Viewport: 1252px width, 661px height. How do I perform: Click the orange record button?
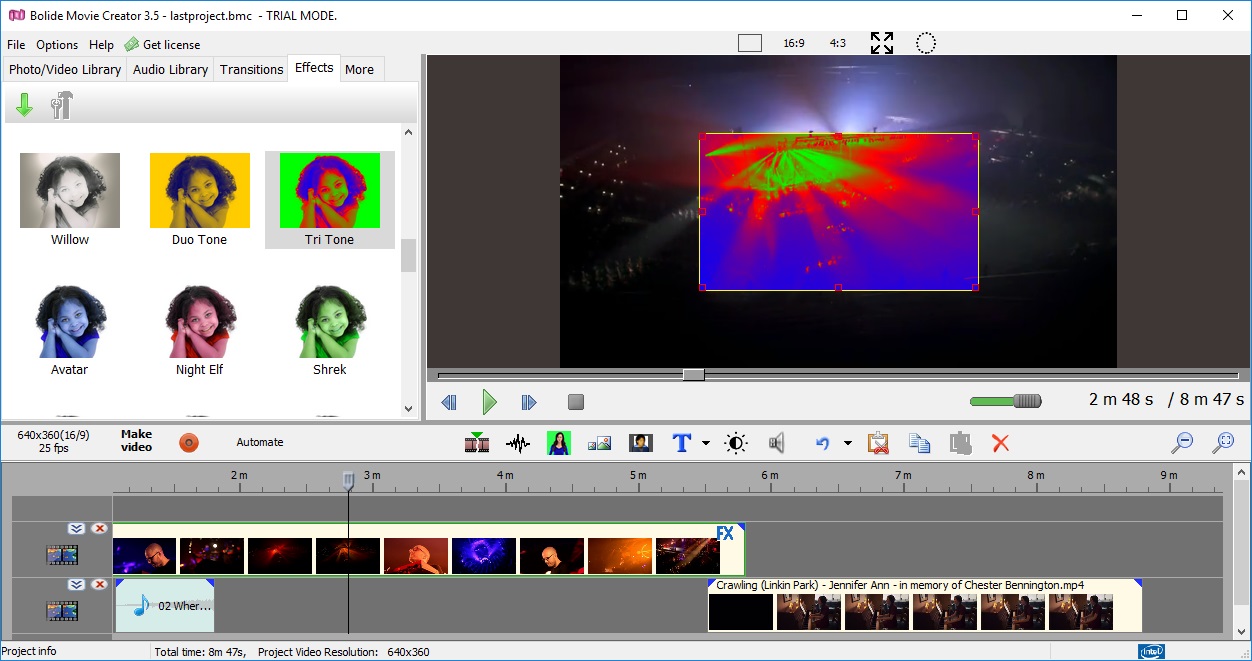click(x=189, y=442)
